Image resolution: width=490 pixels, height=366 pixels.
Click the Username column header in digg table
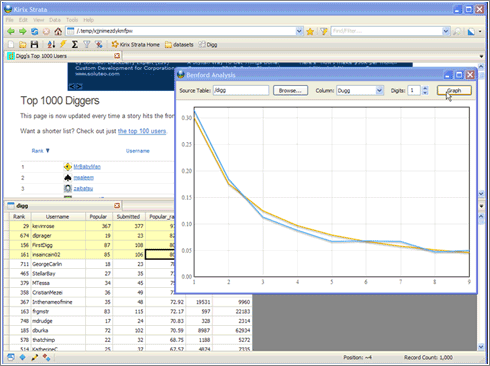point(58,217)
